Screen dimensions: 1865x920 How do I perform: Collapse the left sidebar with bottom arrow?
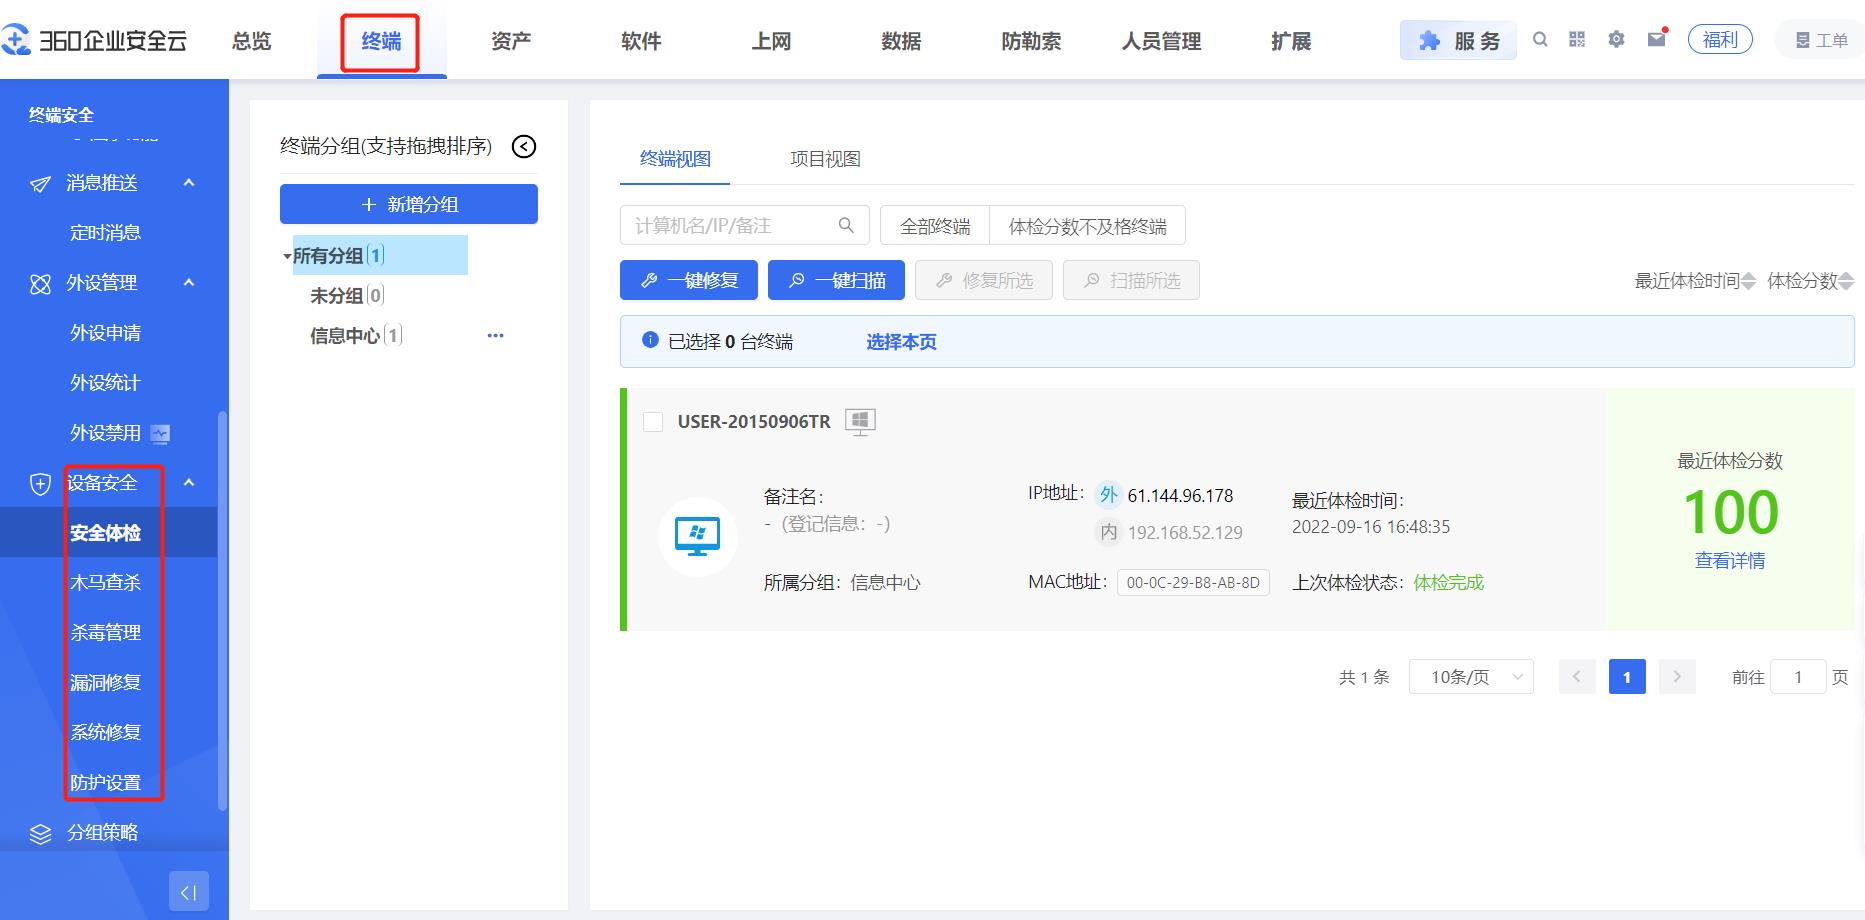(x=189, y=891)
